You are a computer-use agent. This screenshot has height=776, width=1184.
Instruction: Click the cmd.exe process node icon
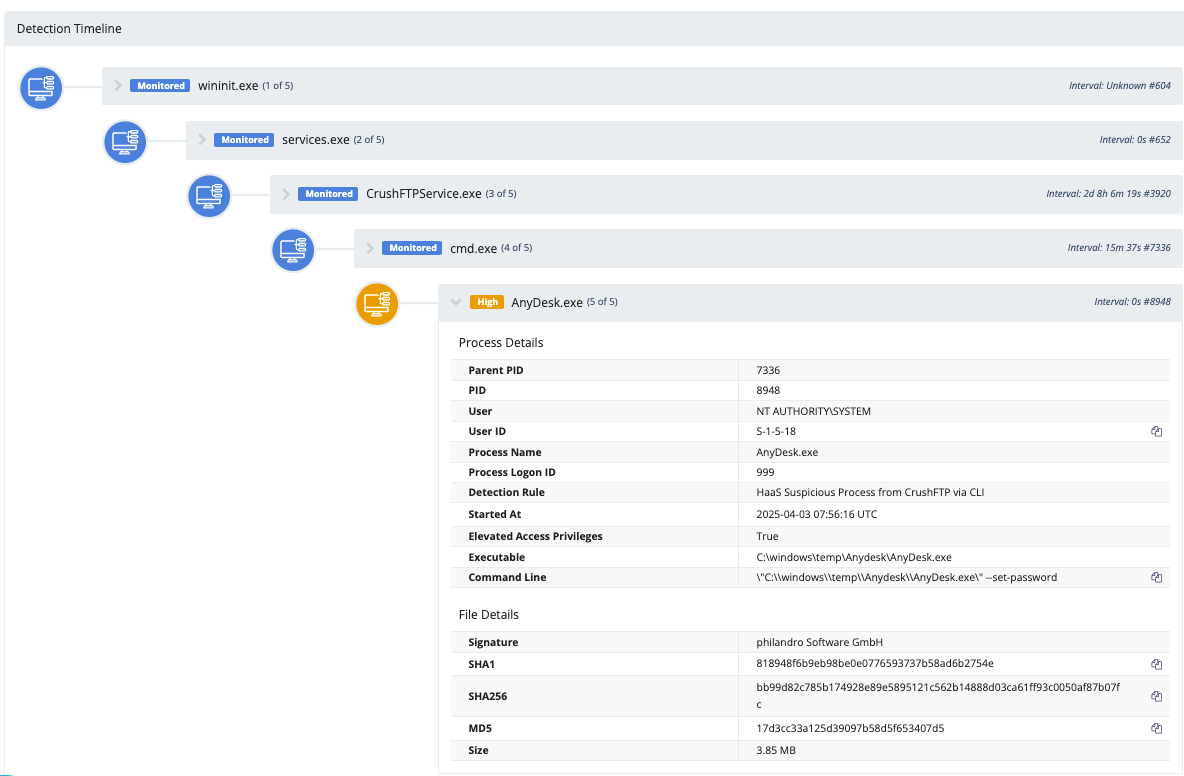[x=292, y=250]
